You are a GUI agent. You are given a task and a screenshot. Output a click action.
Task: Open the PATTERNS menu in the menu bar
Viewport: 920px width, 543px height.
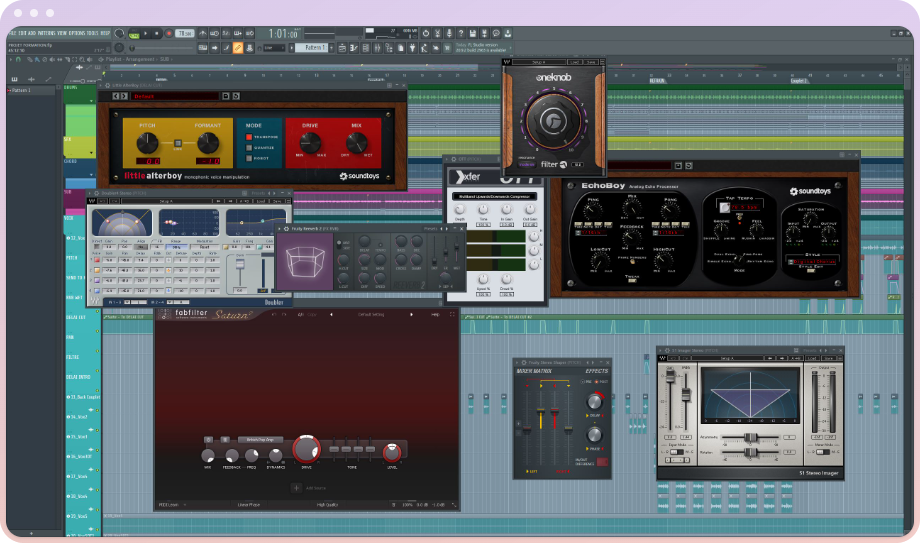pos(45,33)
